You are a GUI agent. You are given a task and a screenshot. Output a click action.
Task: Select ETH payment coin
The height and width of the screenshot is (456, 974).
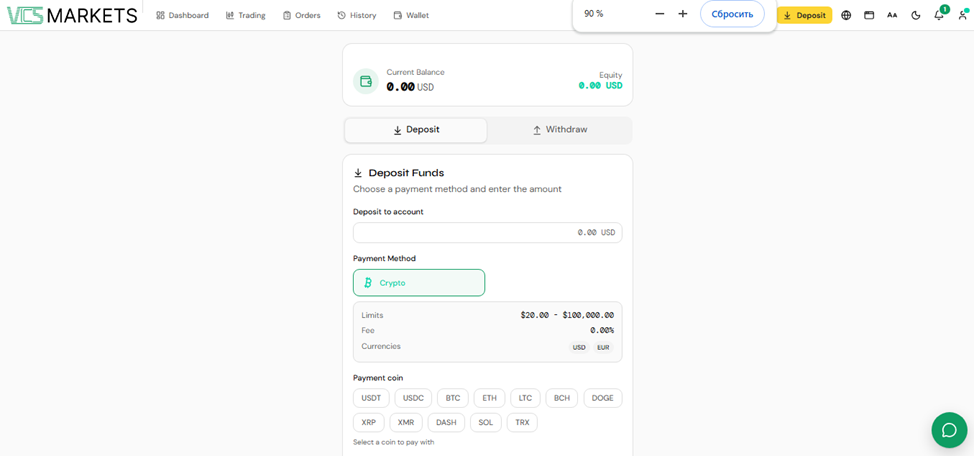pos(489,398)
